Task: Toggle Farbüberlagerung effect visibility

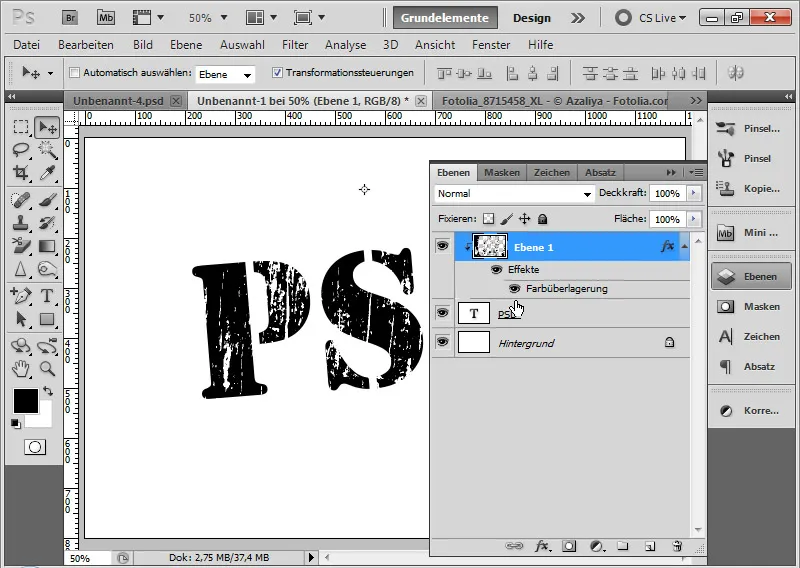Action: click(514, 289)
